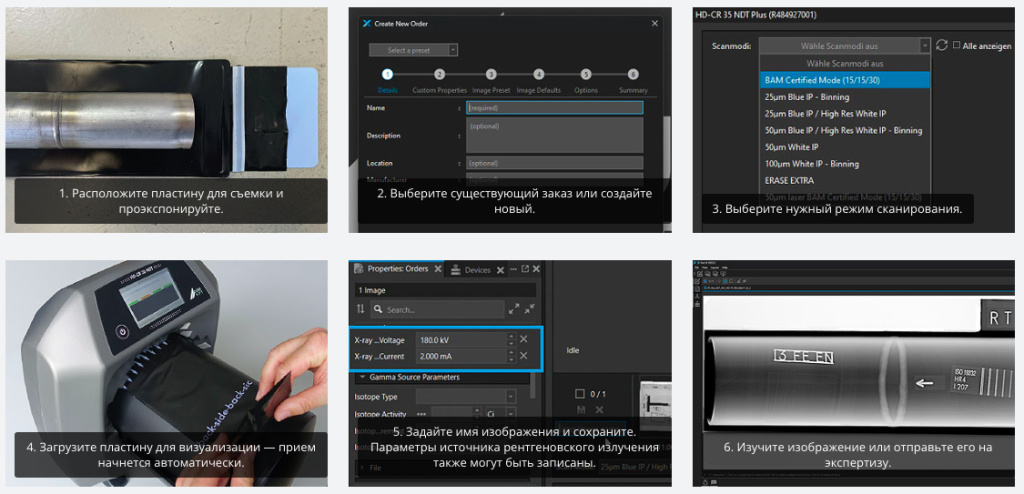Open the Scanmodi combo box
The width and height of the screenshot is (1024, 494).
click(844, 46)
